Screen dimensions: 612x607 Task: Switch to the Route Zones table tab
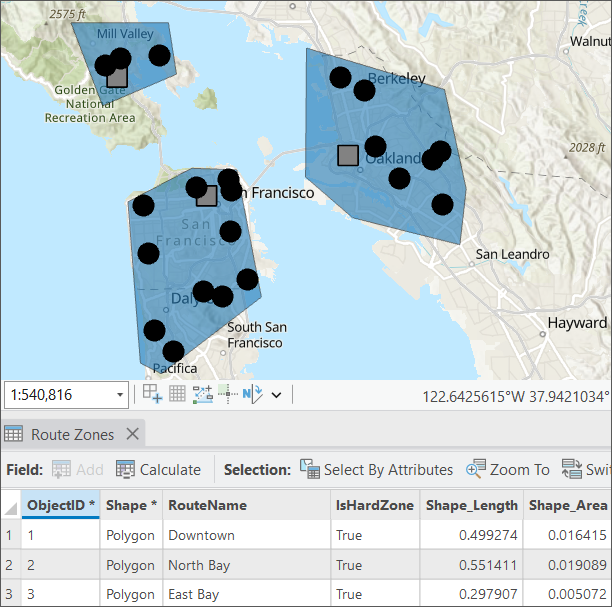72,434
